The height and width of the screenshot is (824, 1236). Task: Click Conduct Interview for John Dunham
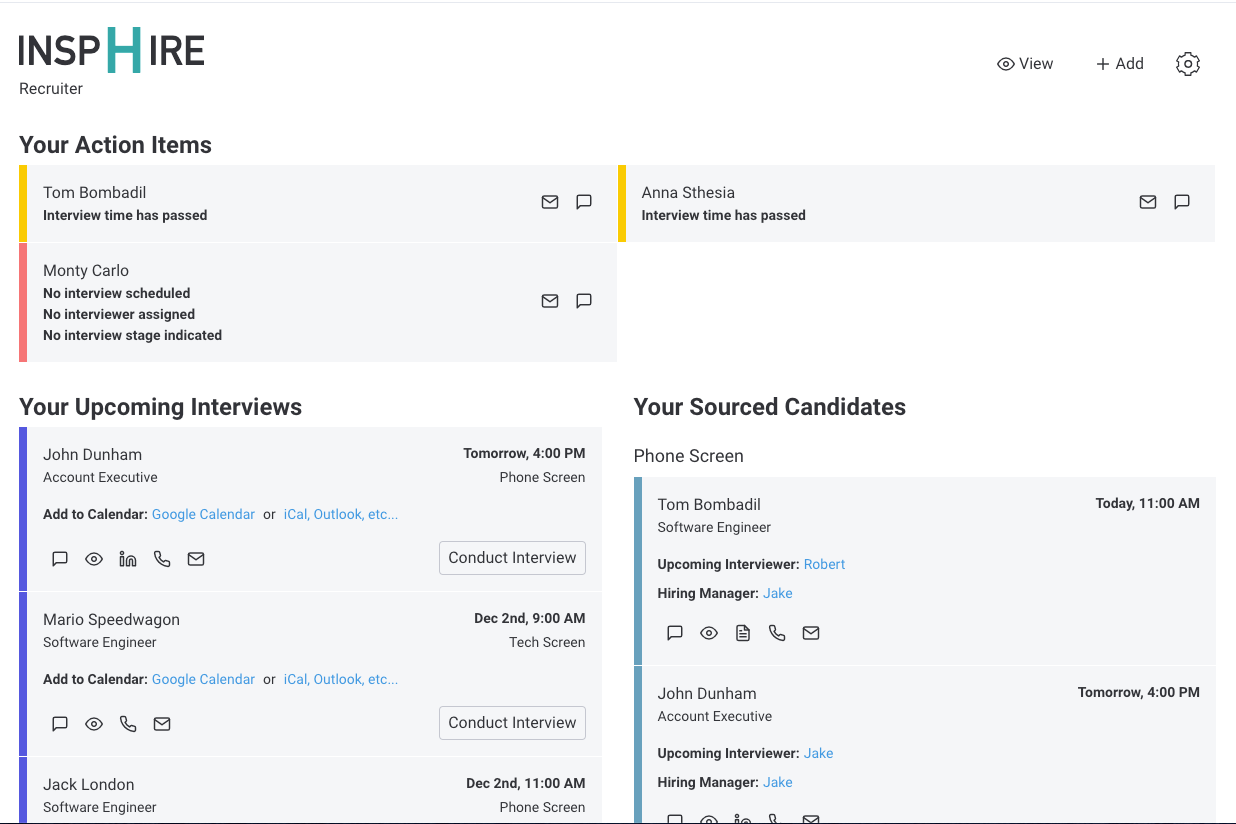click(x=512, y=558)
